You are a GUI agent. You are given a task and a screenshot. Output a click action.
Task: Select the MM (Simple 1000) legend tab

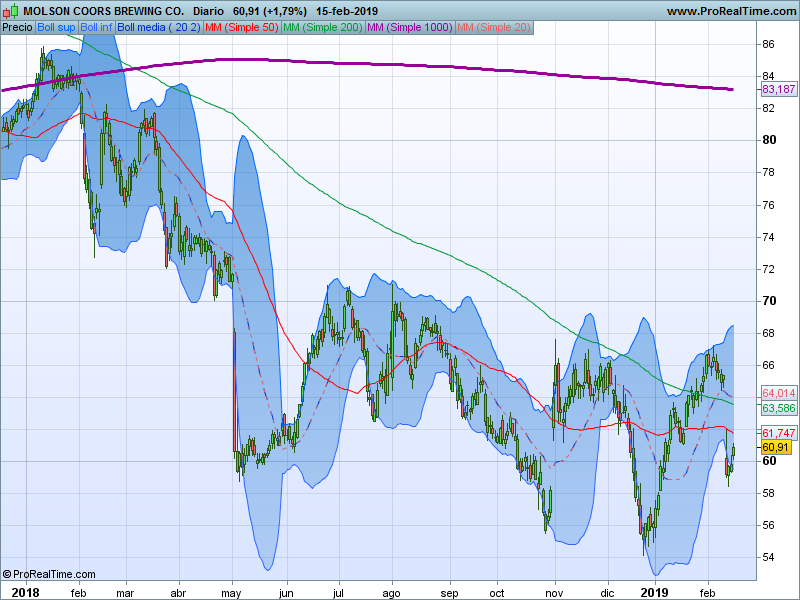coord(410,28)
